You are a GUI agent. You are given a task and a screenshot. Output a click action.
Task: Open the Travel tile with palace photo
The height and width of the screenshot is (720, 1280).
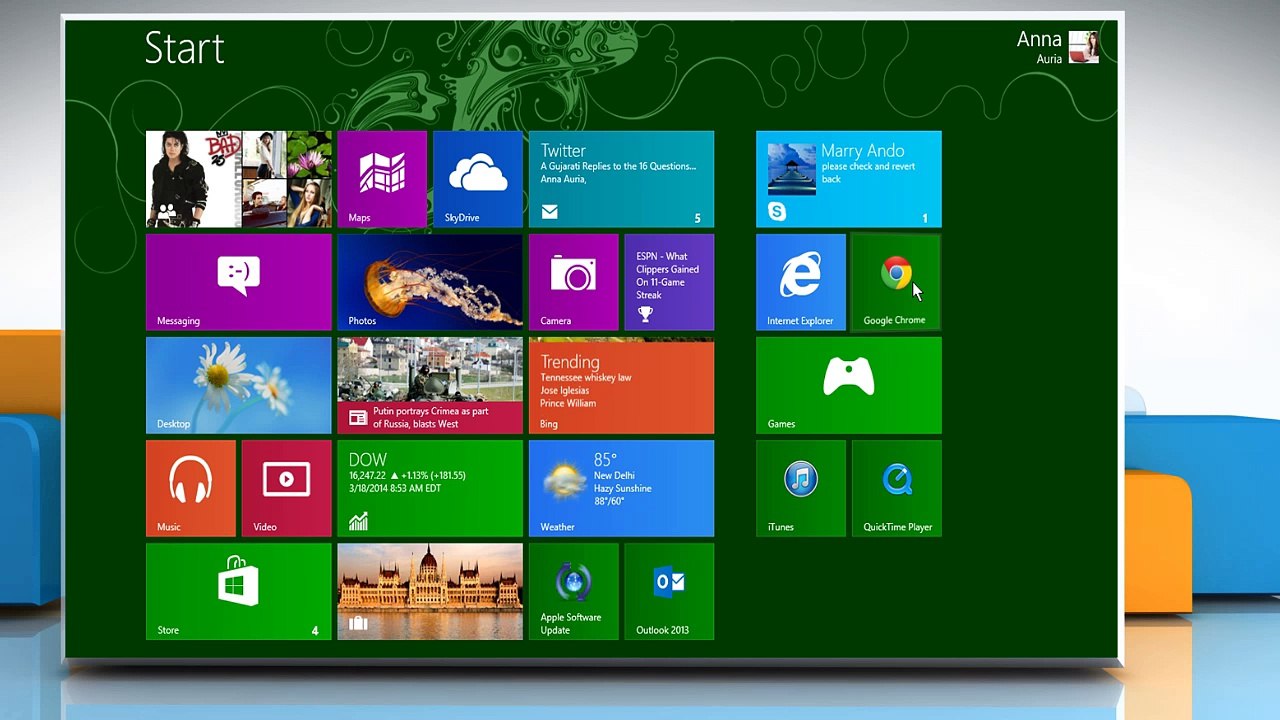430,591
